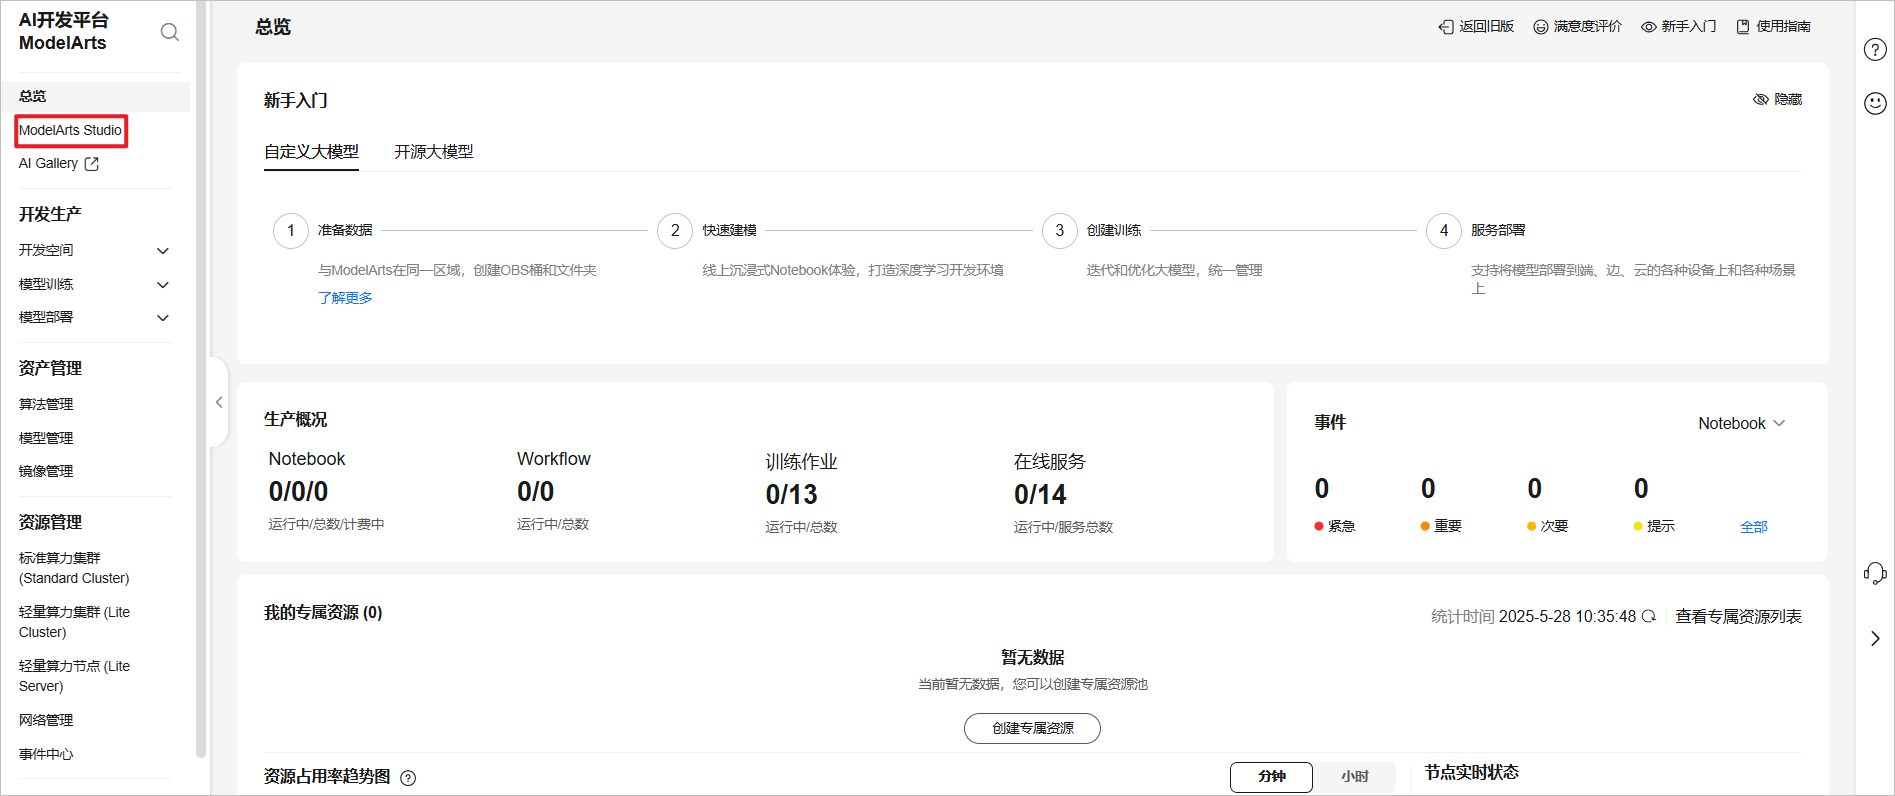Screen dimensions: 1895x796
Task: Click the 次要 event count
Action: pos(1534,489)
